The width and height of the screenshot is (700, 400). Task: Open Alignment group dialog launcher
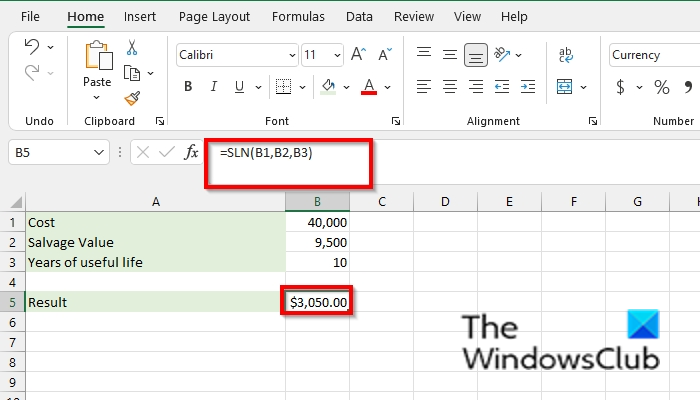[592, 121]
